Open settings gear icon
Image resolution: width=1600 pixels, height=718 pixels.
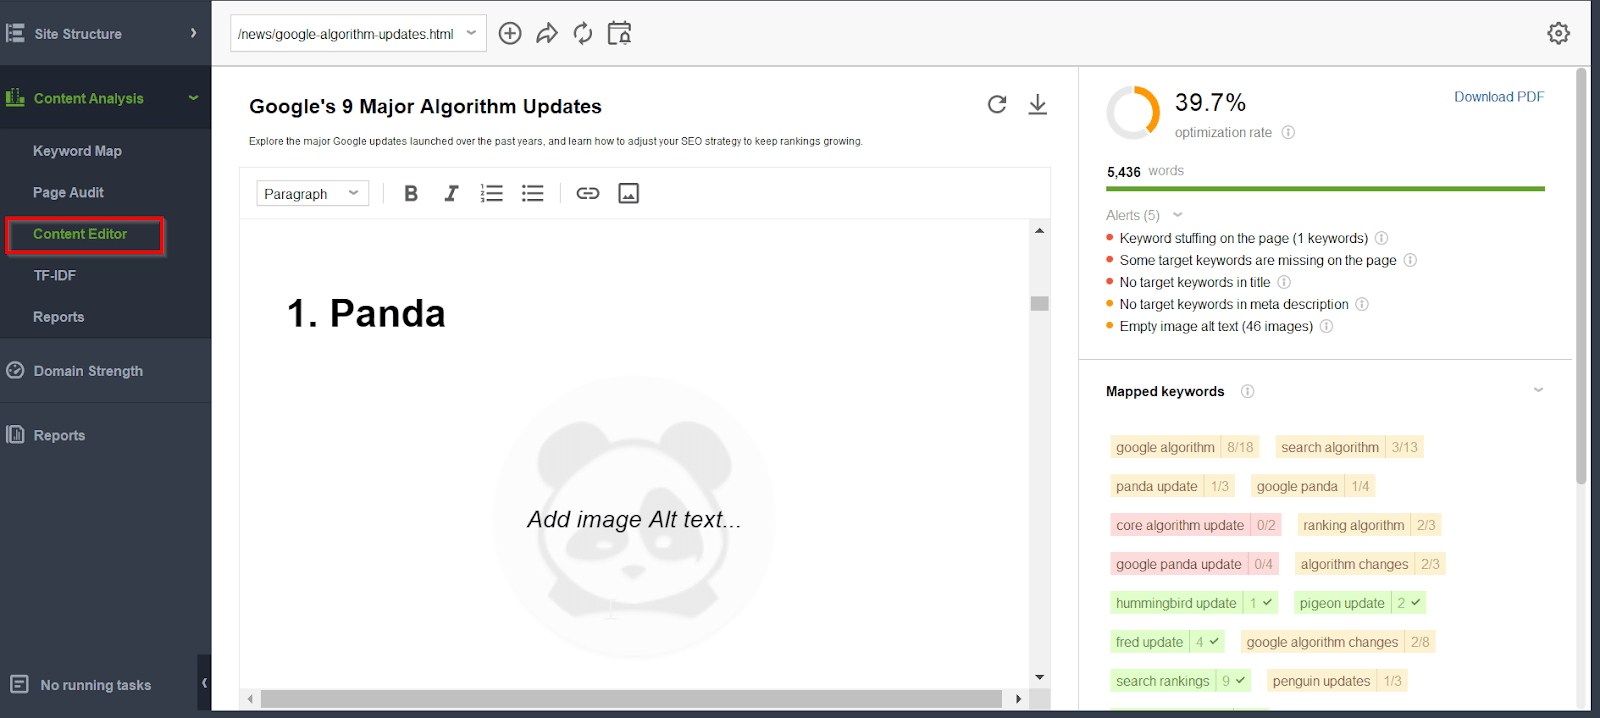[x=1558, y=33]
